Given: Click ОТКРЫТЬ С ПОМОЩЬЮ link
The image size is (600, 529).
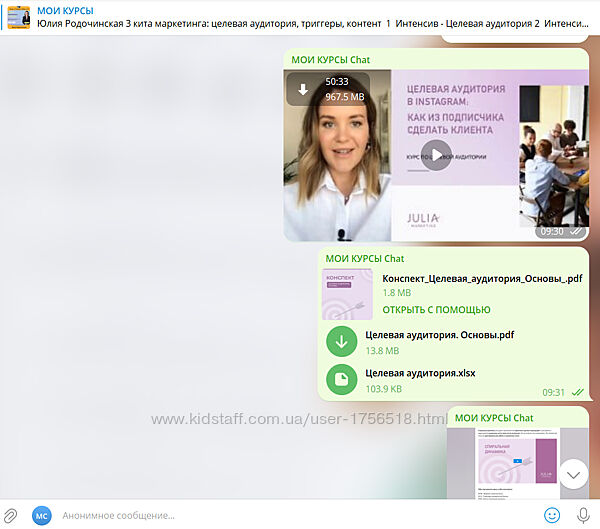Looking at the screenshot, I should 436,310.
